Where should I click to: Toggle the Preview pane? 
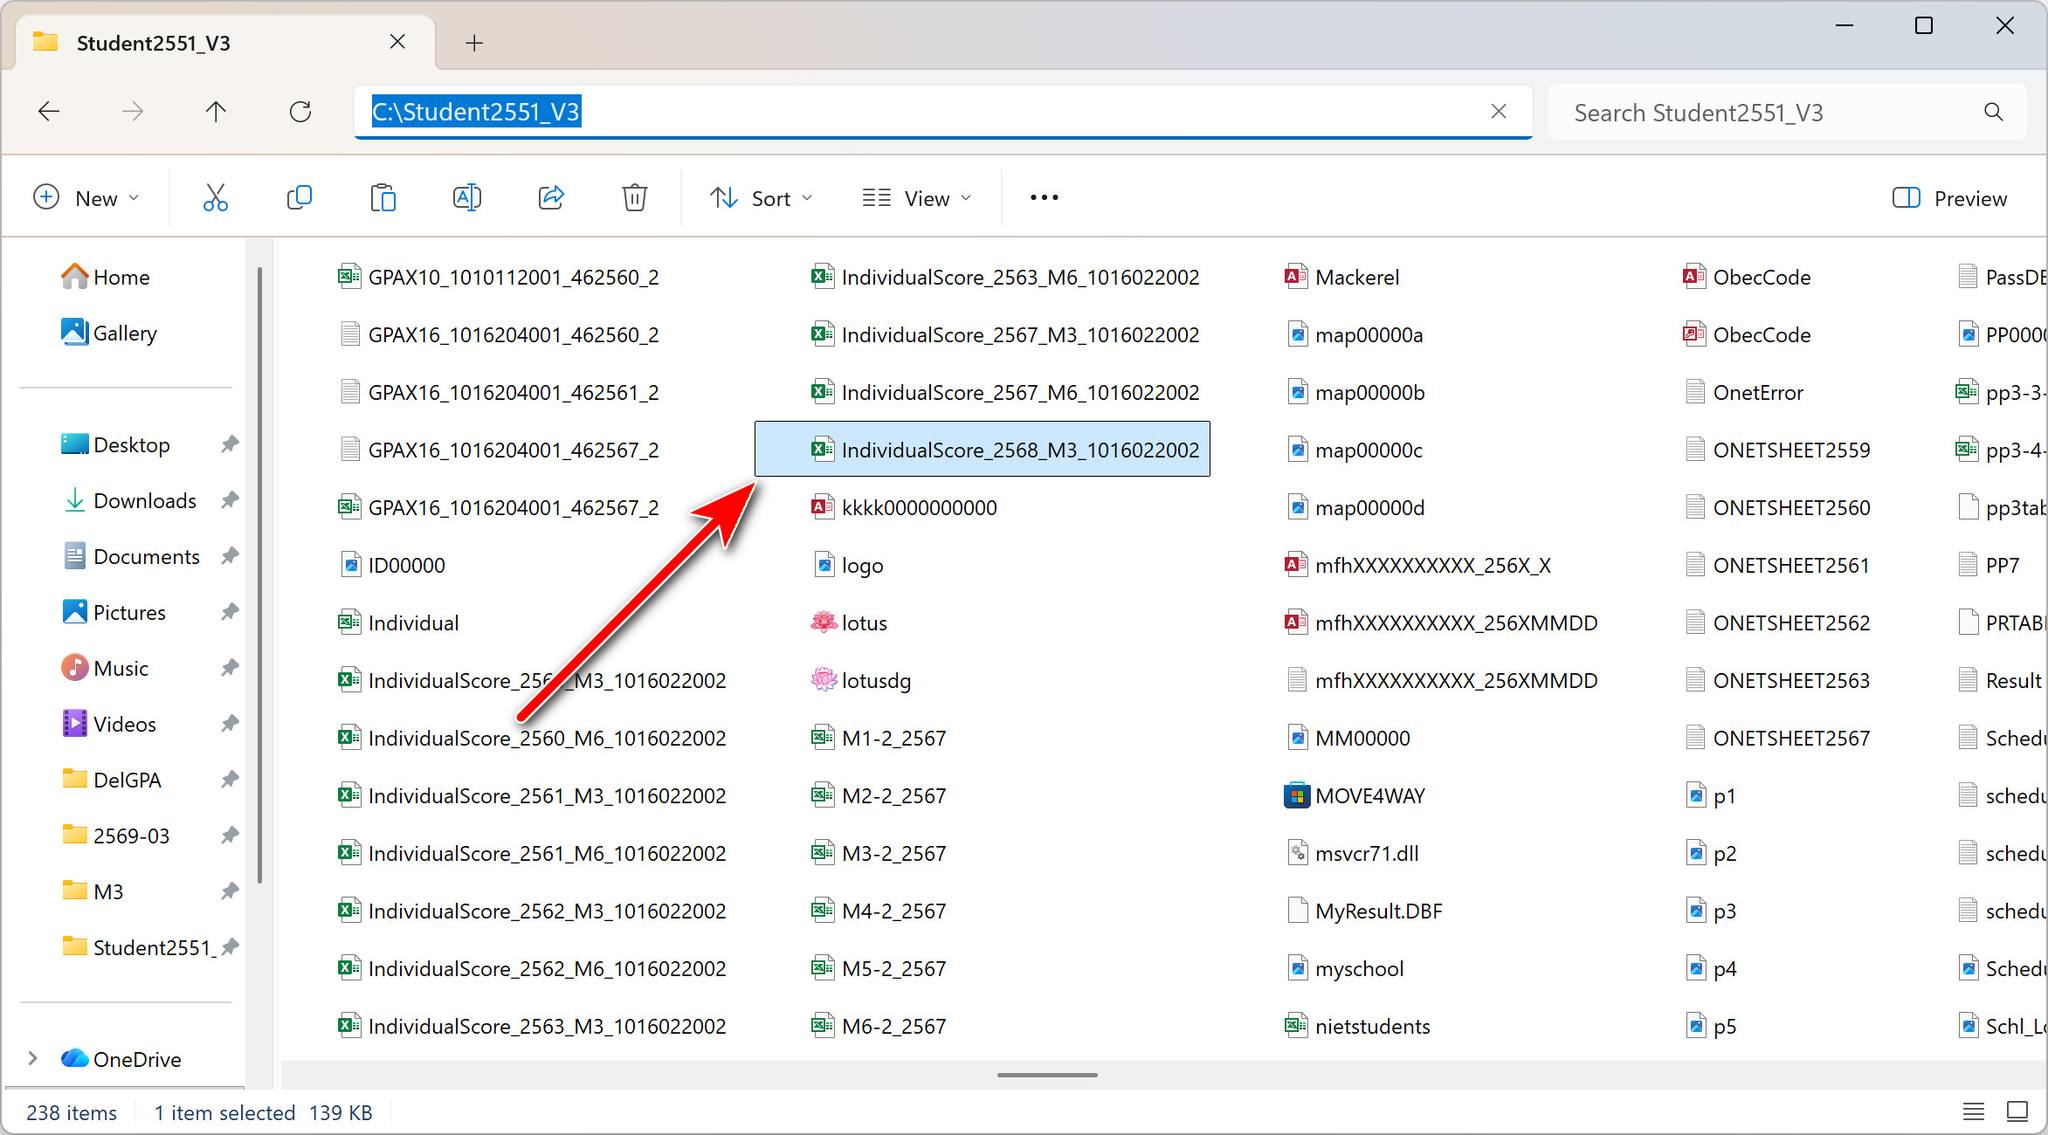[x=1949, y=198]
